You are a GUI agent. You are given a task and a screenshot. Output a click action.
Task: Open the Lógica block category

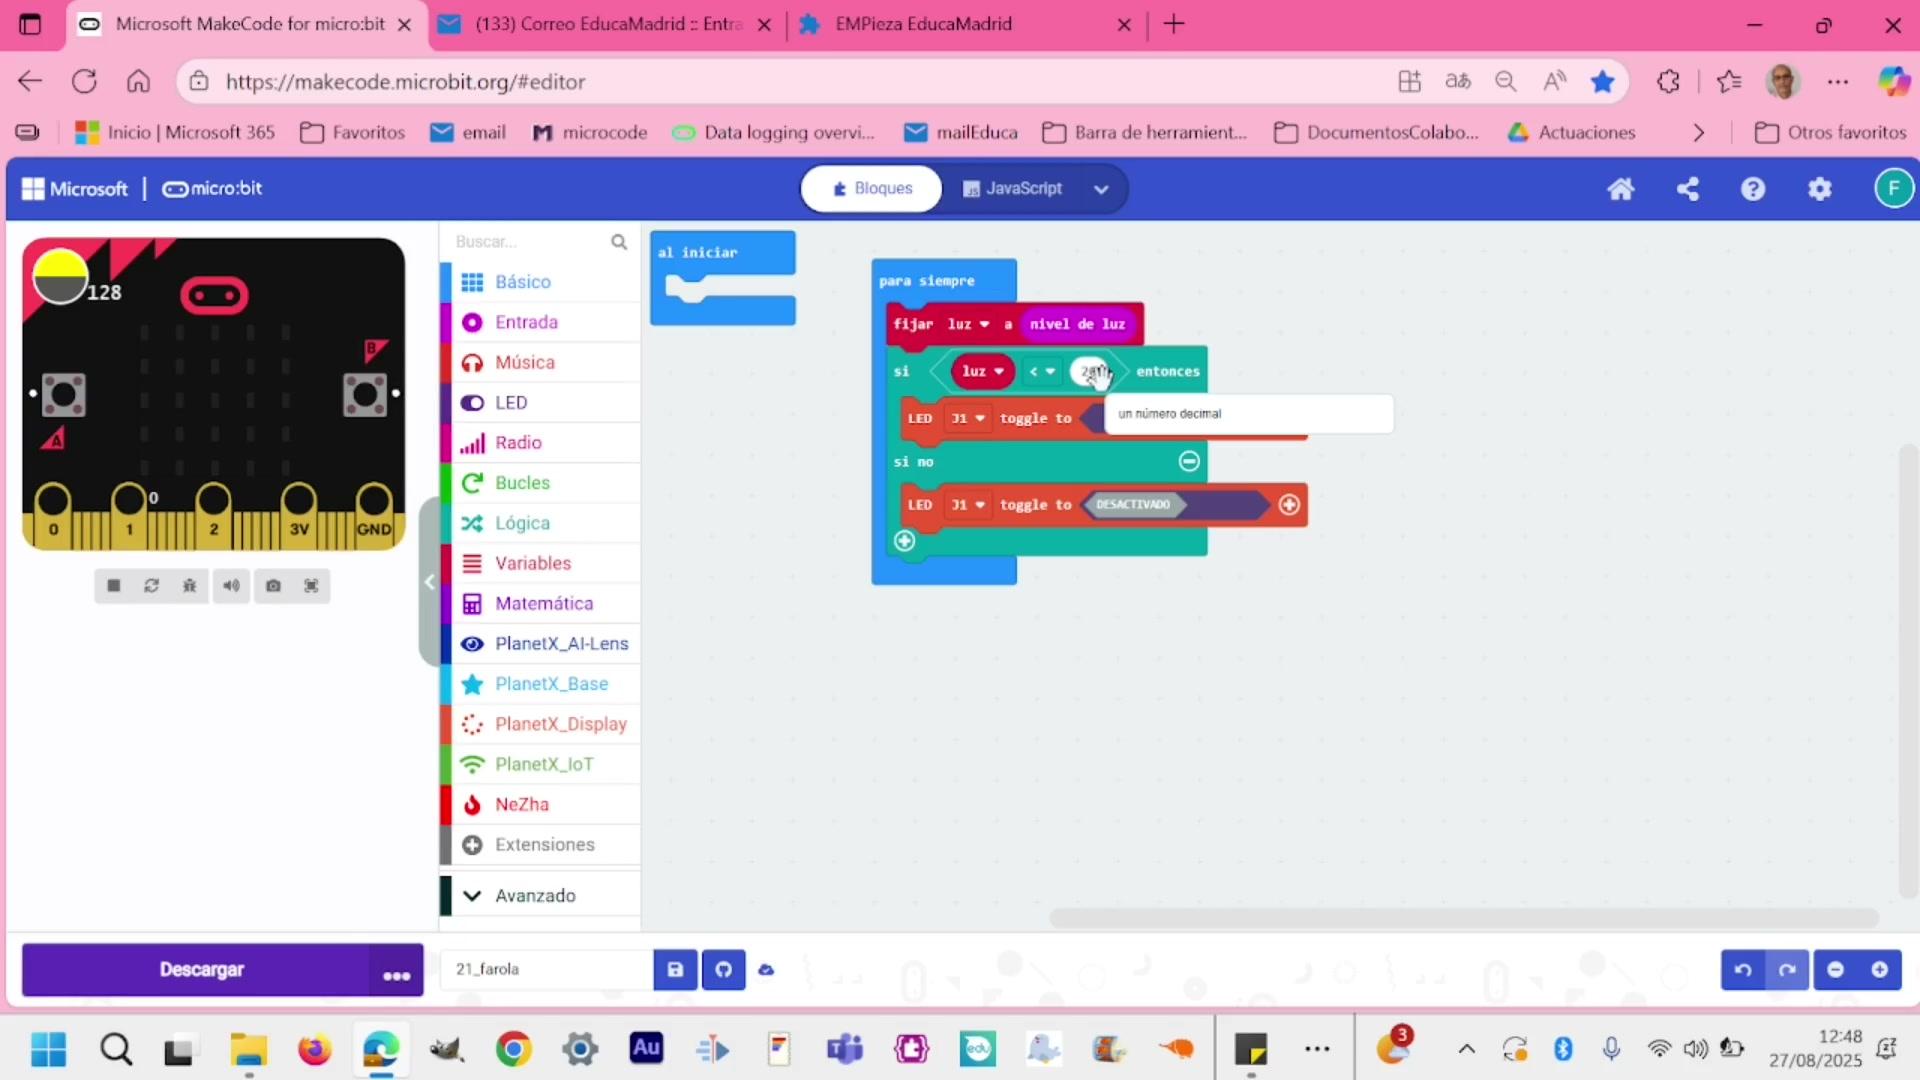pos(522,523)
